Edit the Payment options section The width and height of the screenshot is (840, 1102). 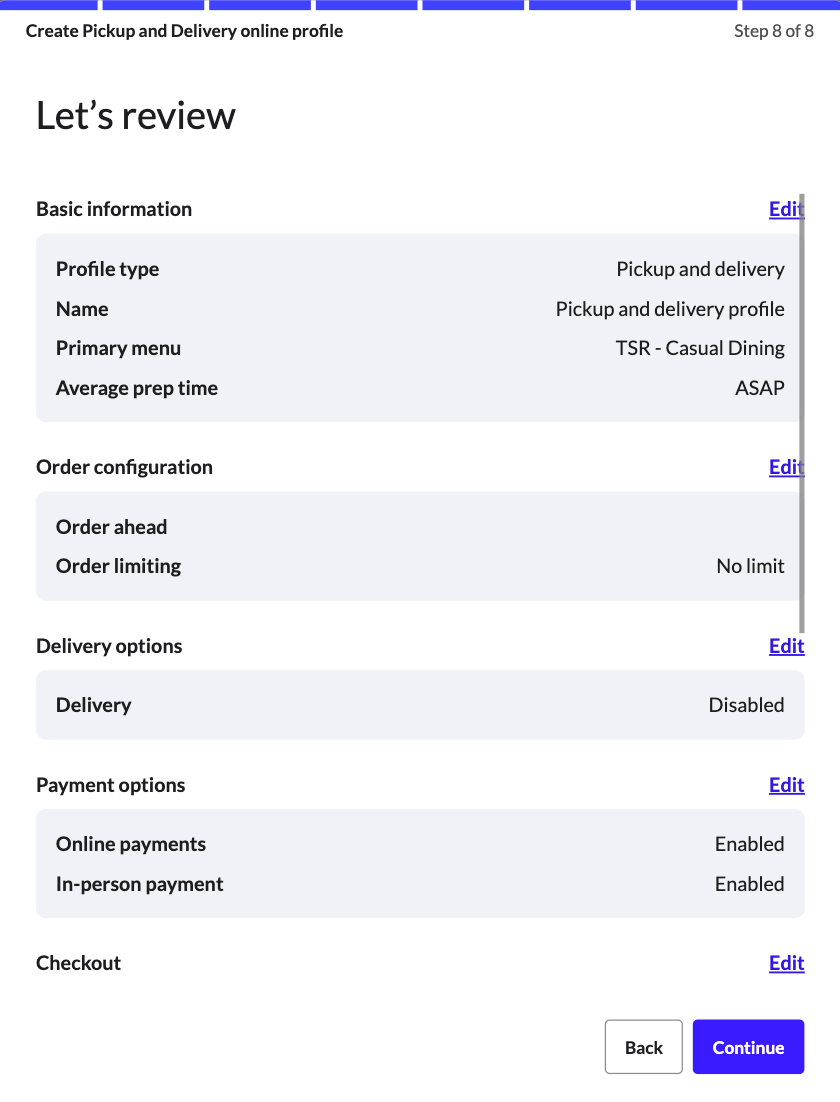pos(786,785)
